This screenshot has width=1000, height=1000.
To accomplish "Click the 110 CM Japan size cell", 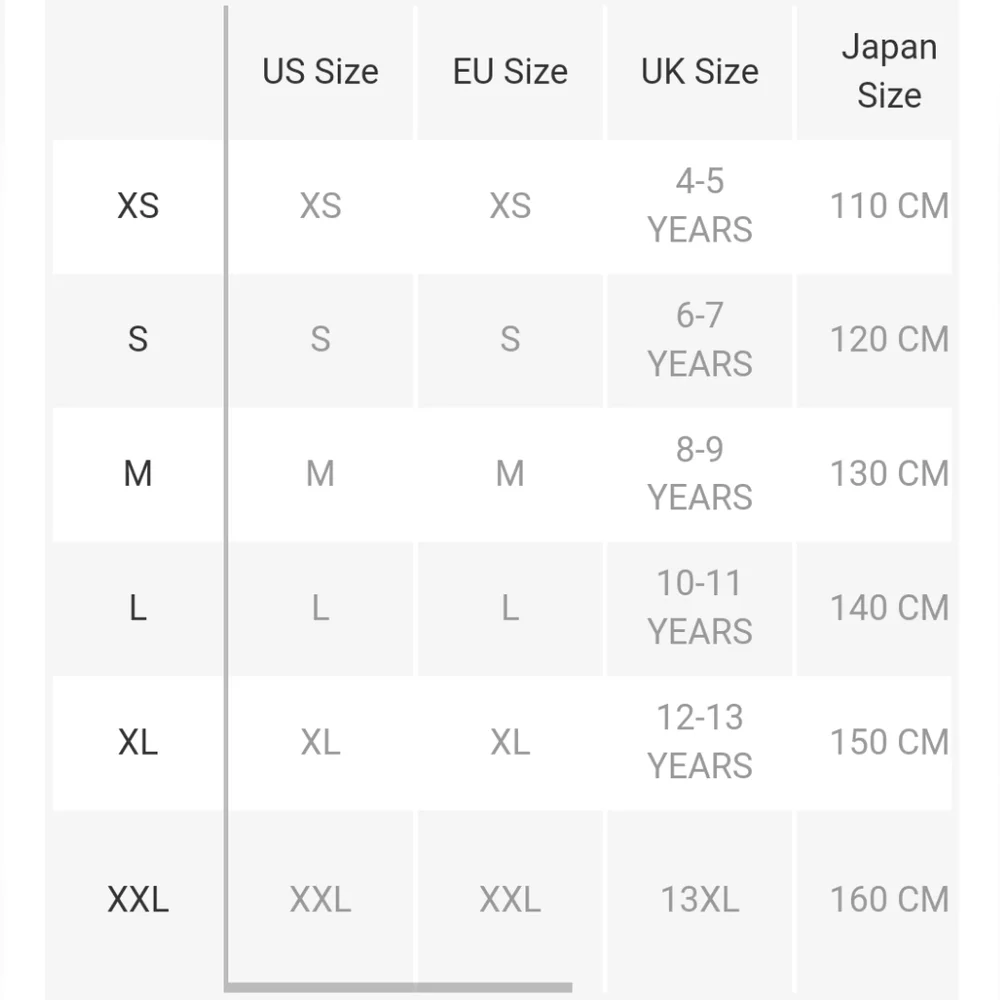I will click(889, 206).
